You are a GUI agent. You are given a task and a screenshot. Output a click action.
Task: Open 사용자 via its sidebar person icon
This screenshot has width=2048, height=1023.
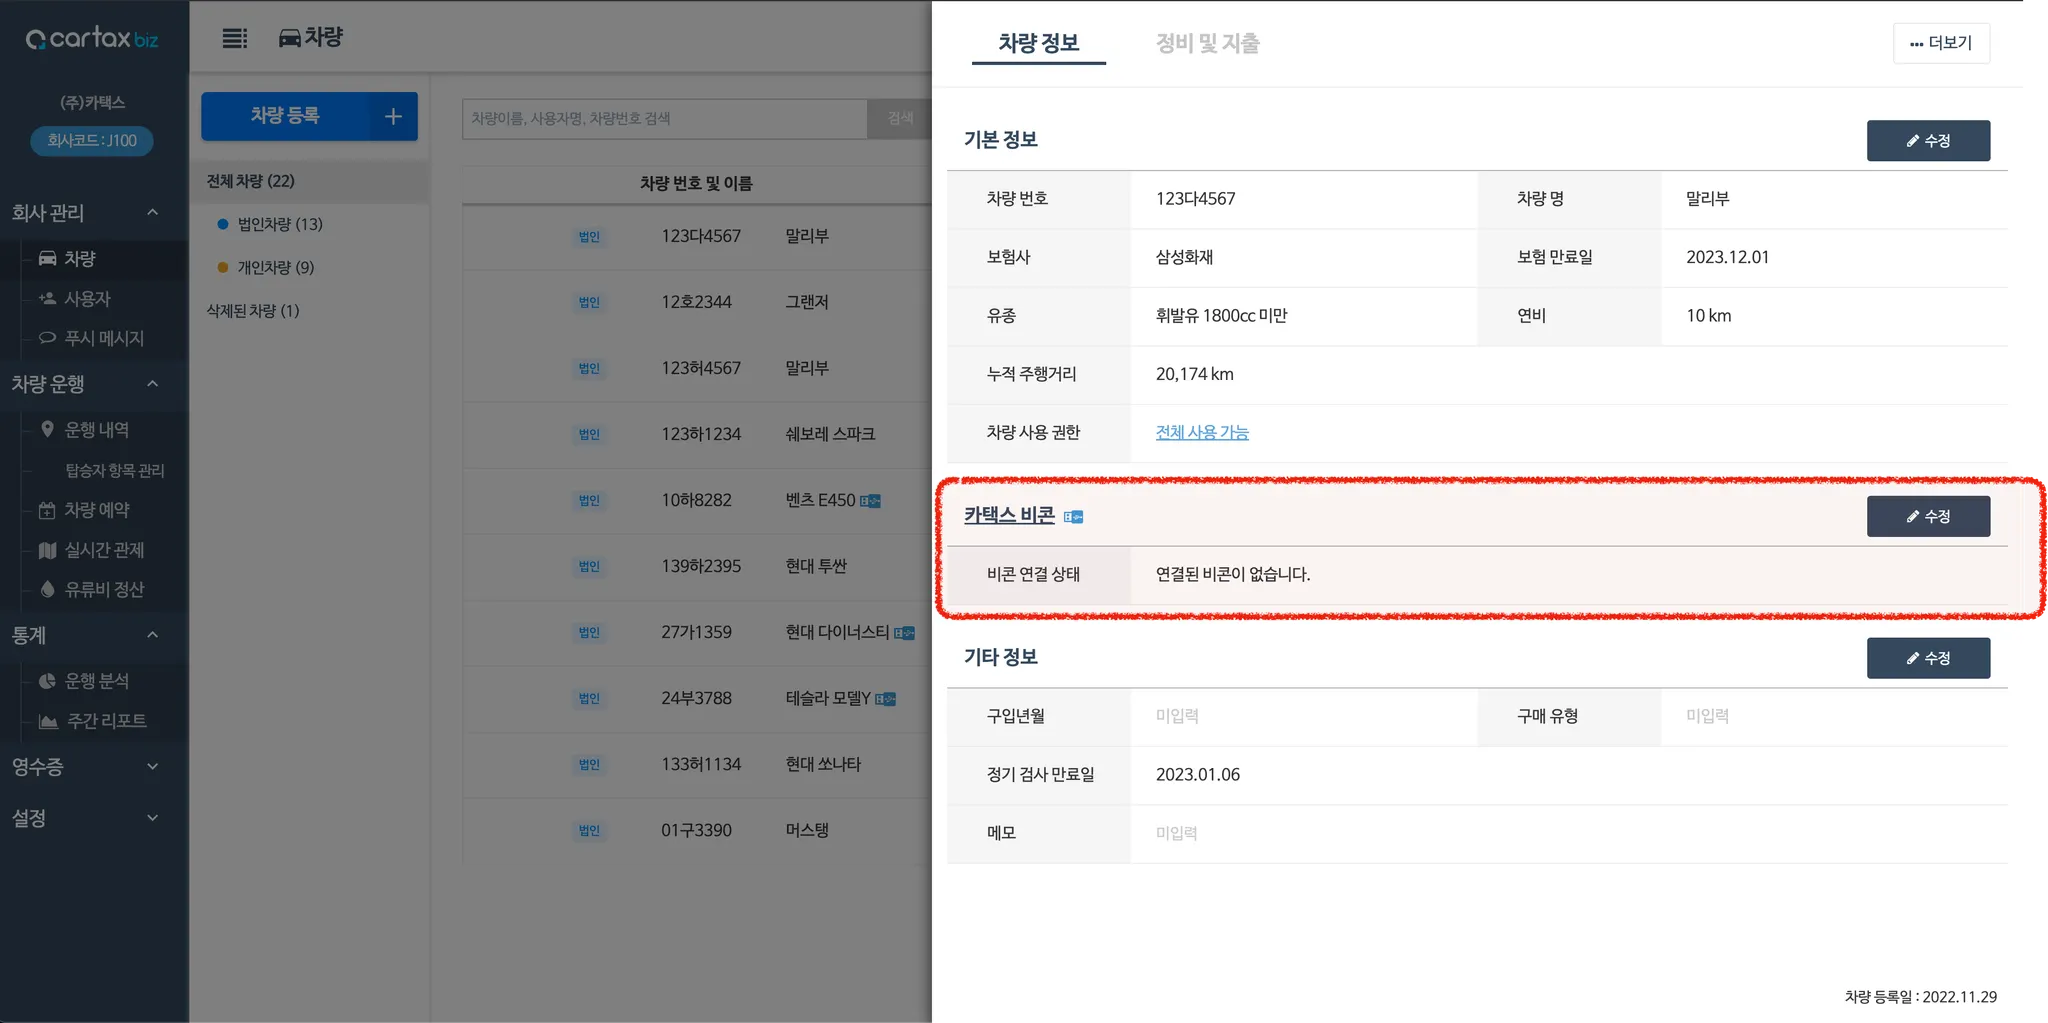pyautogui.click(x=47, y=298)
